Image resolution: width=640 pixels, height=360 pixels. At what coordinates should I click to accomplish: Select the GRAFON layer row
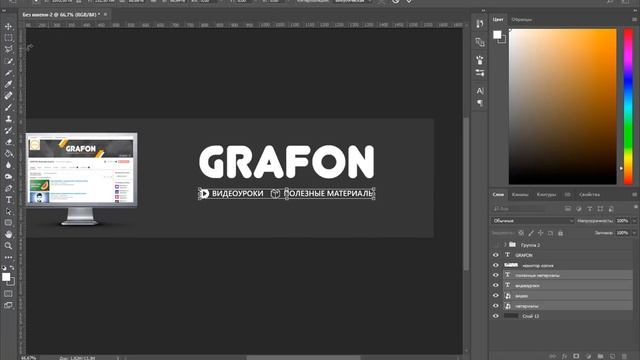pyautogui.click(x=567, y=255)
